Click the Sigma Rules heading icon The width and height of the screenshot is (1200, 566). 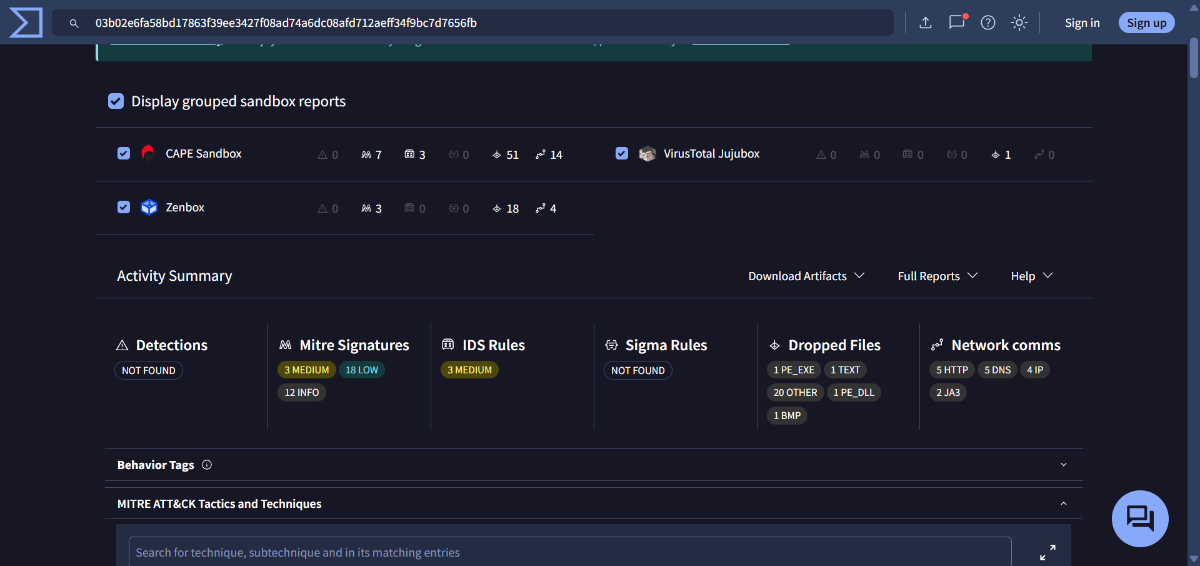(611, 345)
